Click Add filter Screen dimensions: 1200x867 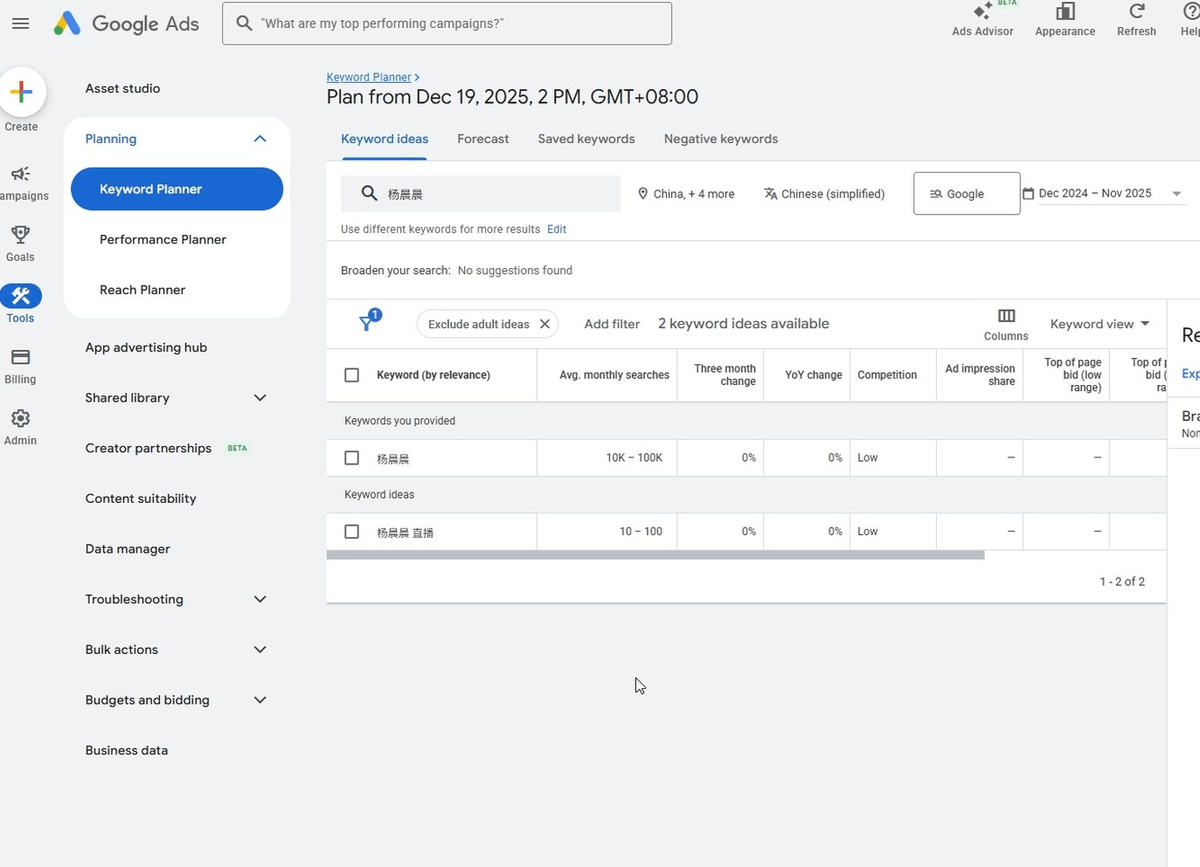click(x=612, y=324)
